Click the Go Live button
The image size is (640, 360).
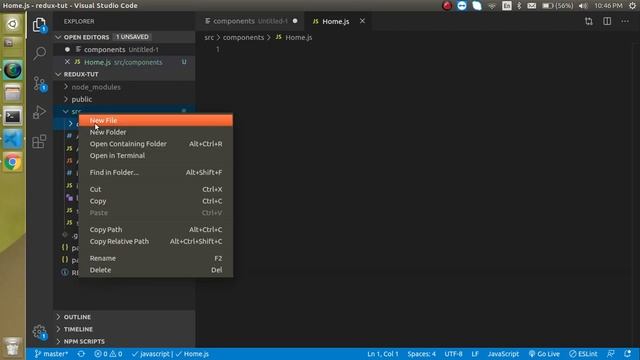point(544,354)
